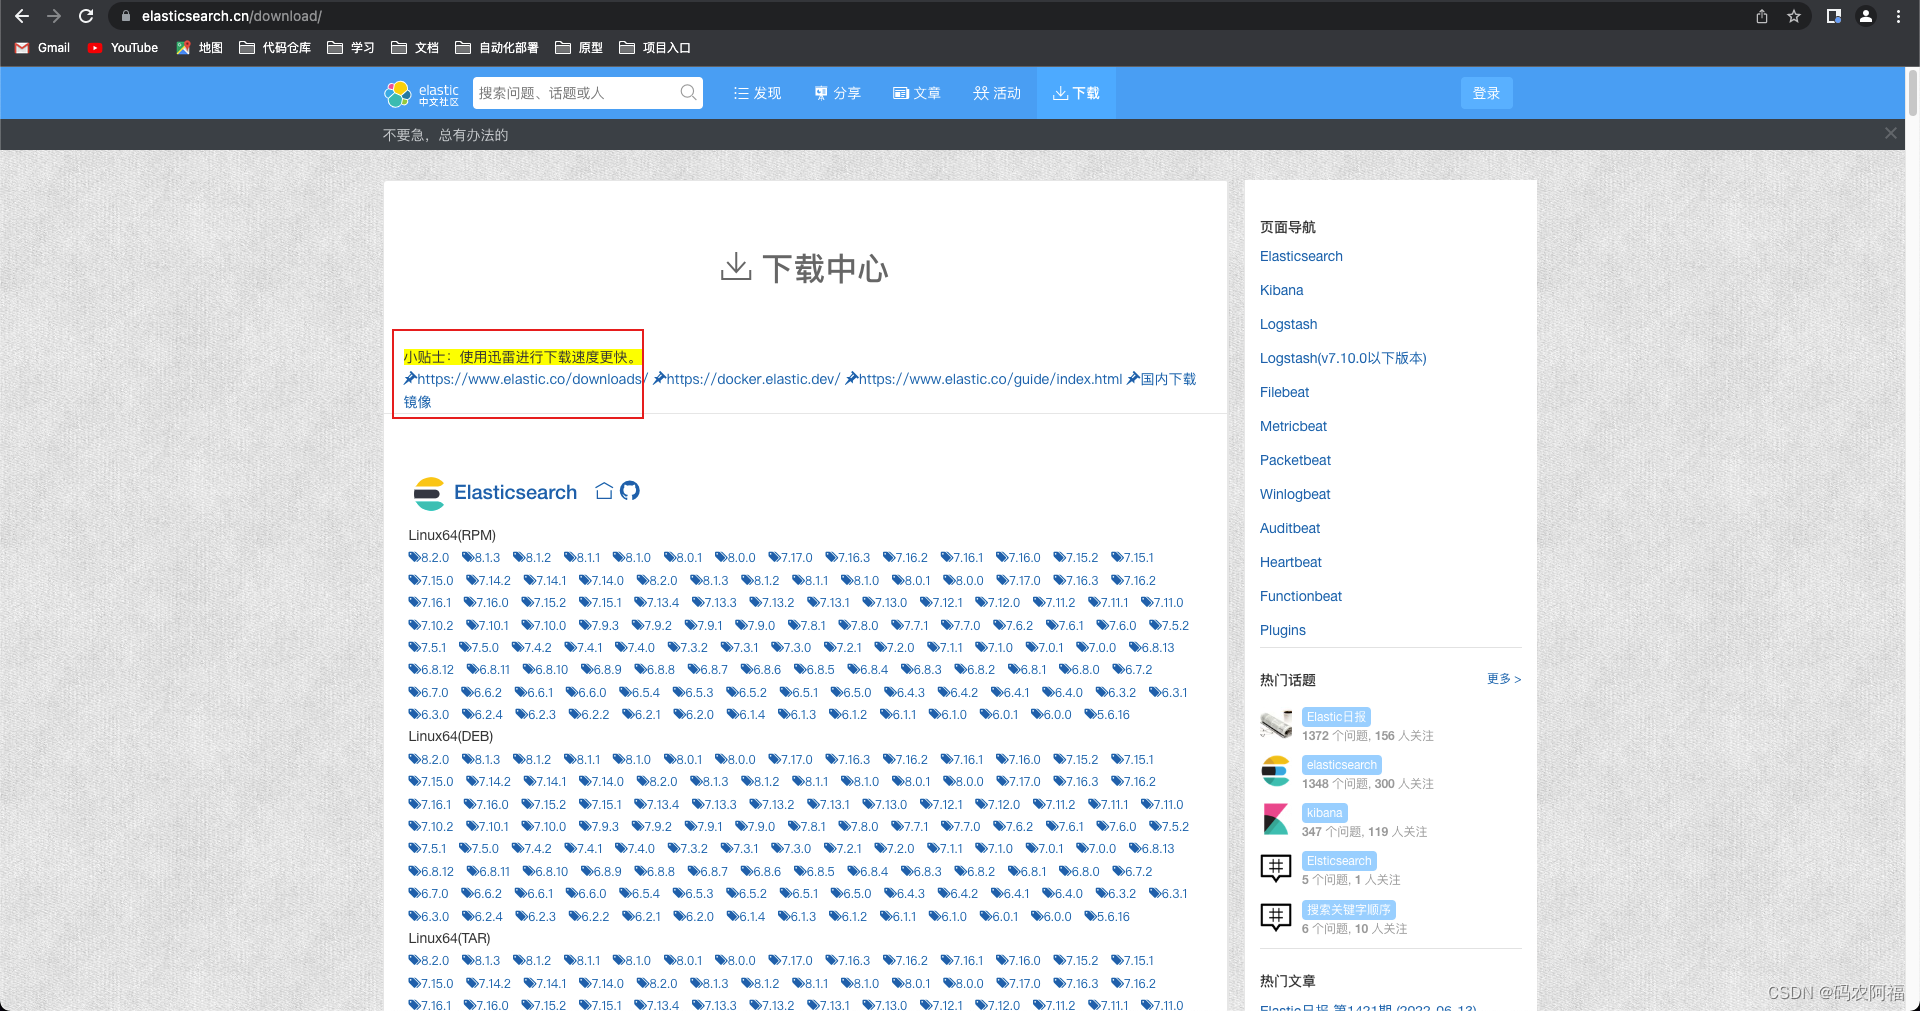Image resolution: width=1920 pixels, height=1011 pixels.
Task: Open the Chrome profile avatar icon
Action: (x=1866, y=16)
